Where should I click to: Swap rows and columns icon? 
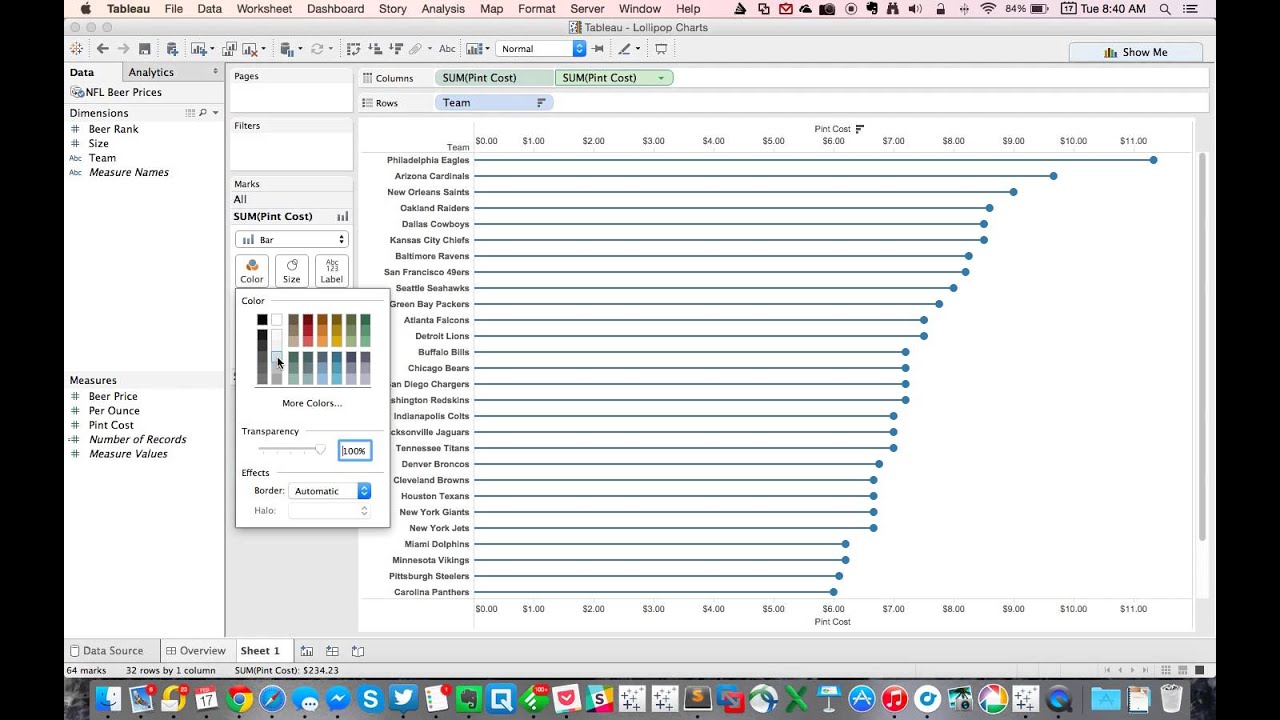coord(353,48)
